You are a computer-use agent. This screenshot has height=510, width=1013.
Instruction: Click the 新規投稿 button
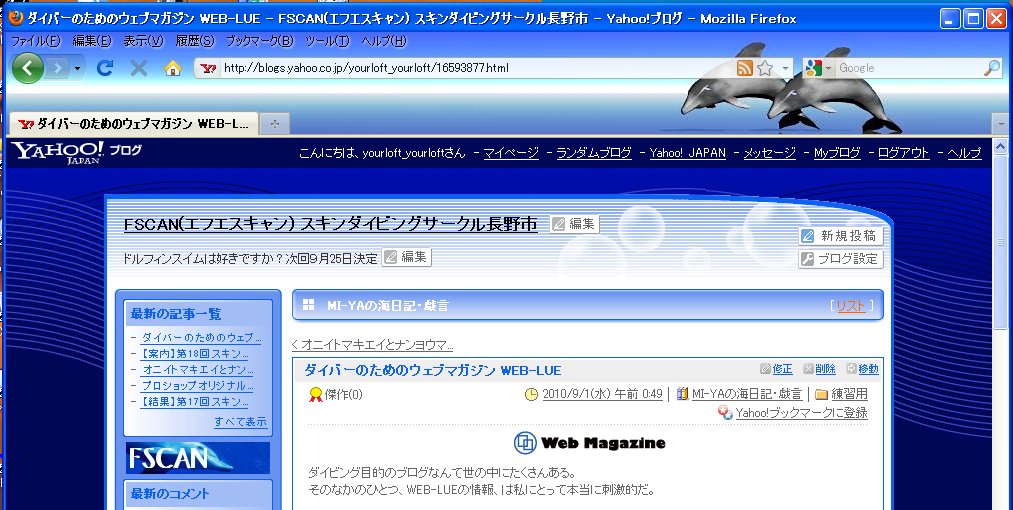point(840,236)
